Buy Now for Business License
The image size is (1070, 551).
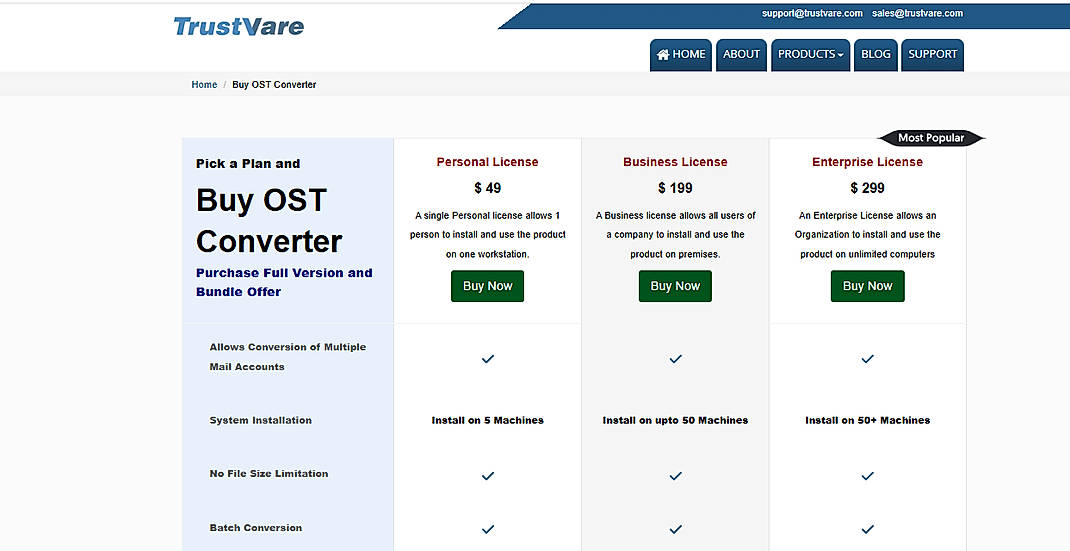(675, 286)
